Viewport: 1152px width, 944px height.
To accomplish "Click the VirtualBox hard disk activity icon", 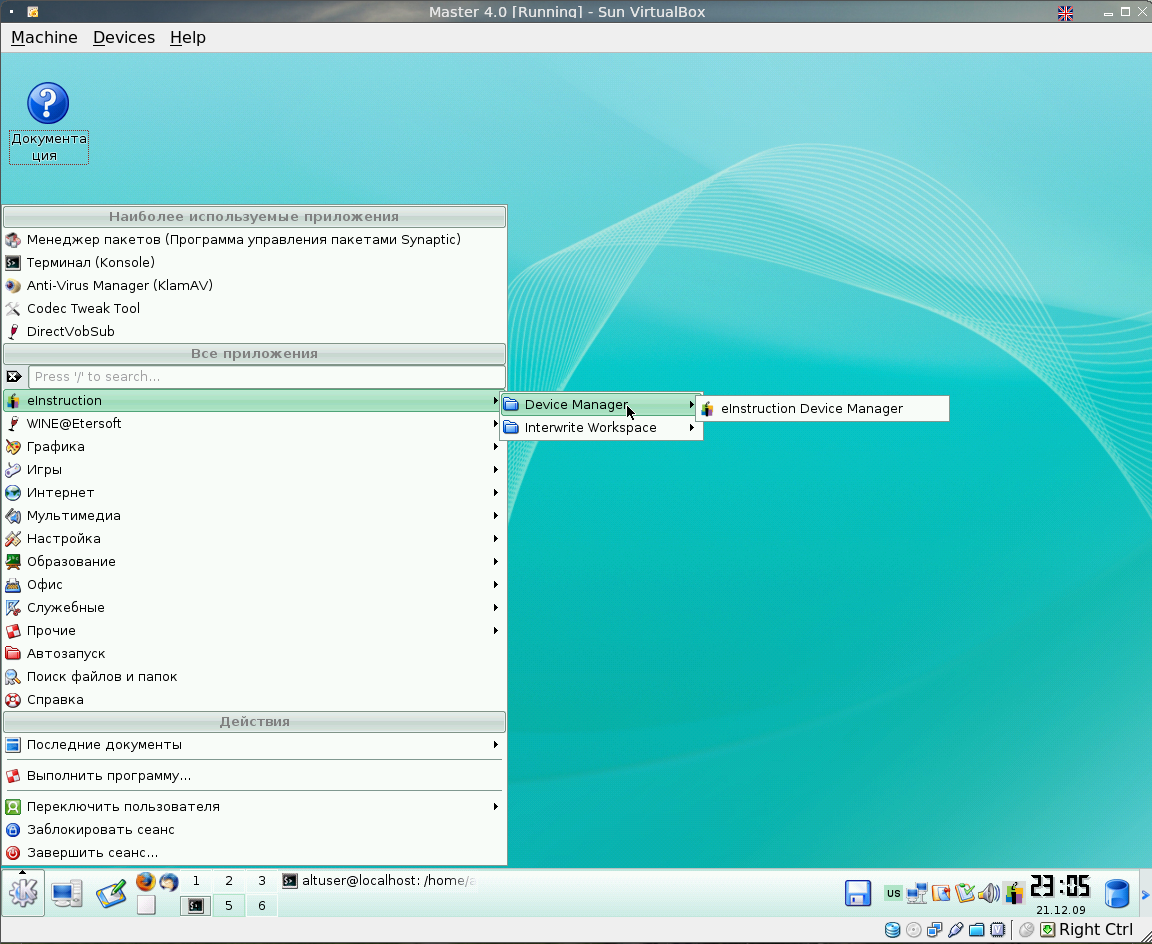I will [892, 930].
